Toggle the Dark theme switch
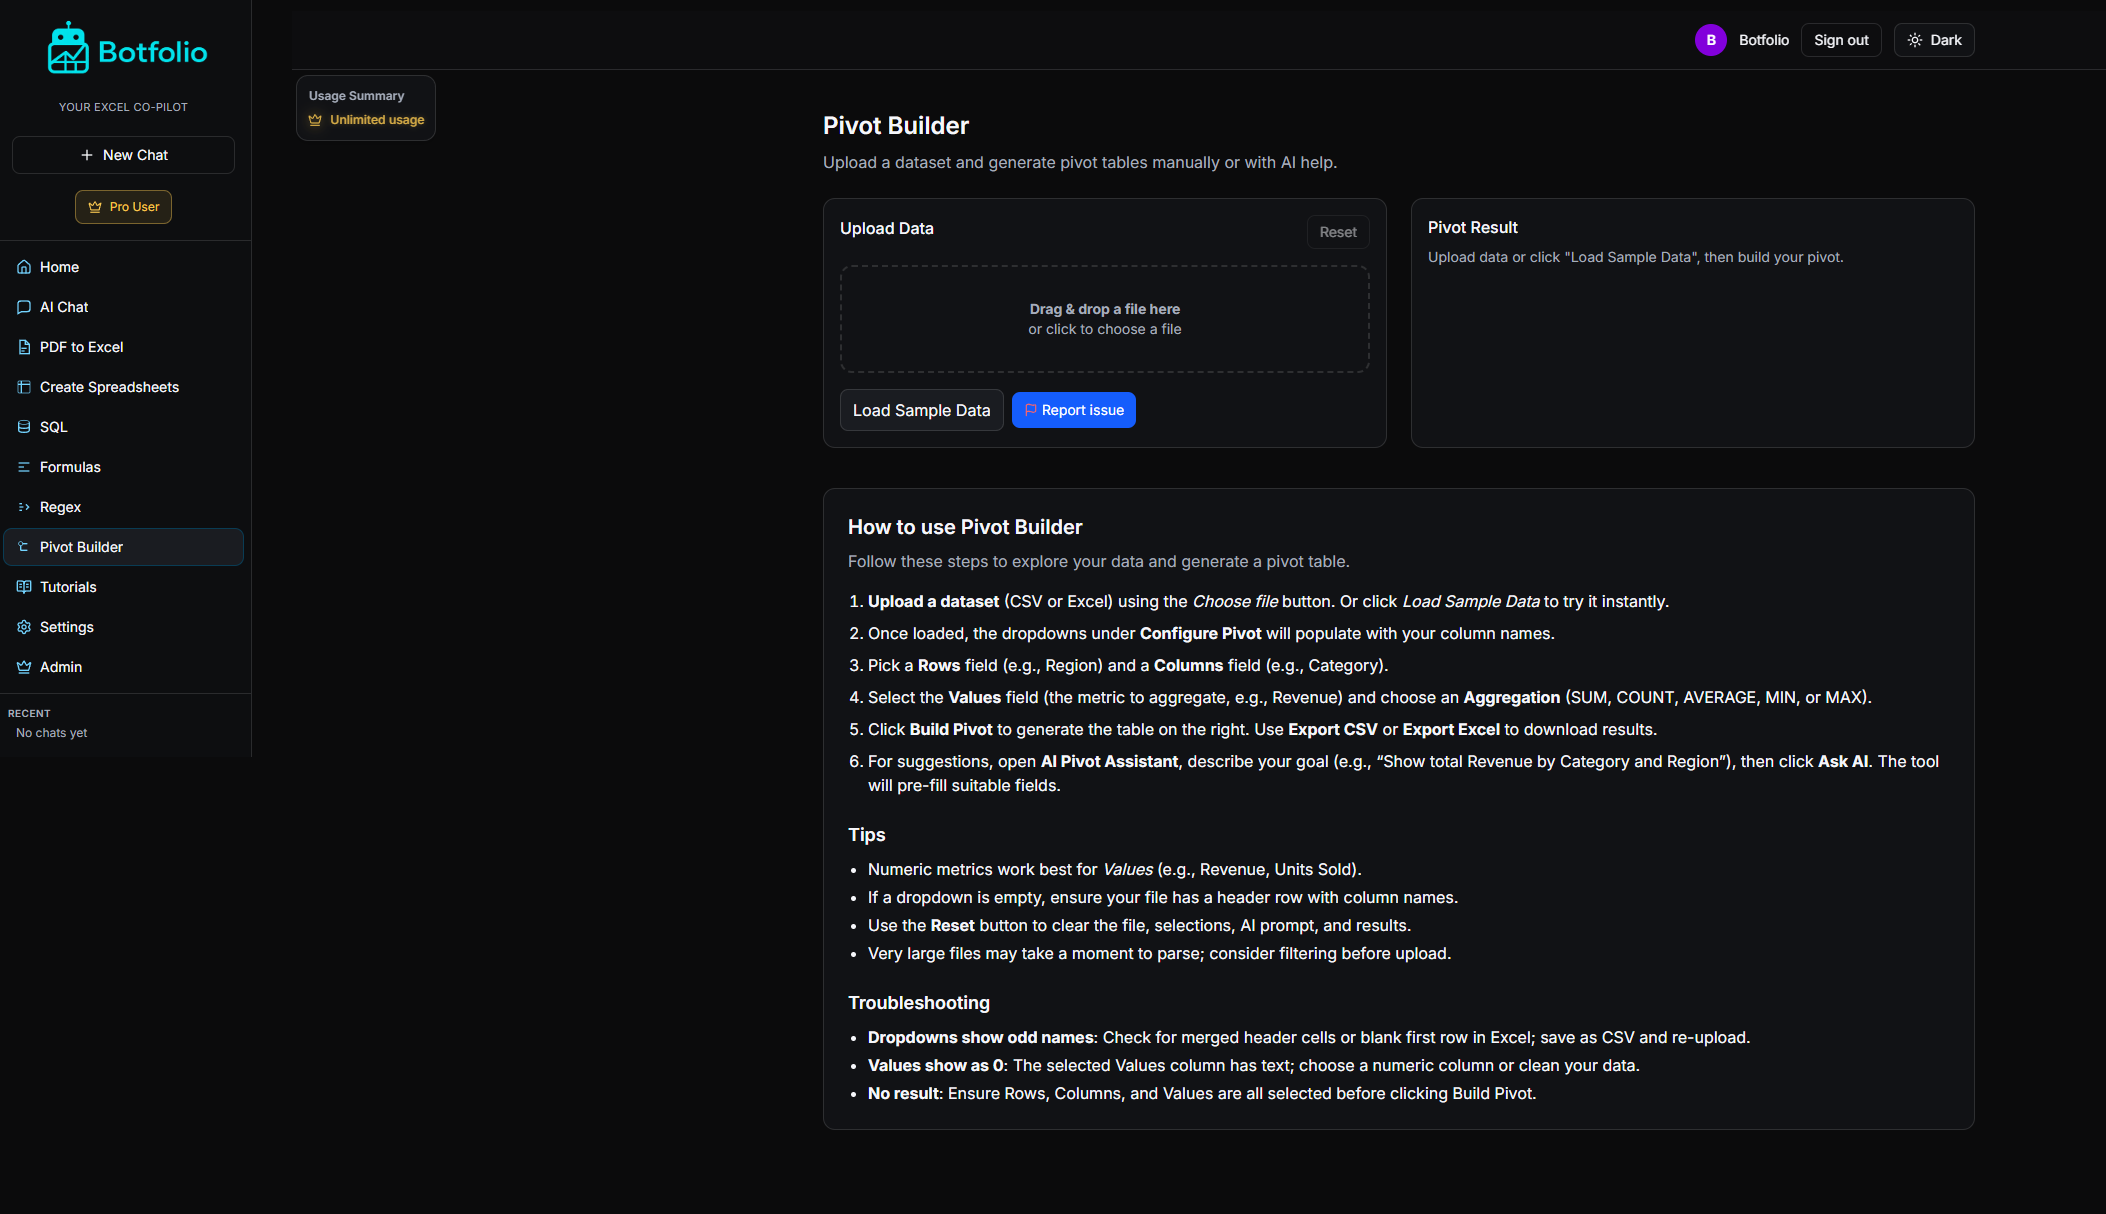Viewport: 2106px width, 1214px height. click(x=1933, y=40)
